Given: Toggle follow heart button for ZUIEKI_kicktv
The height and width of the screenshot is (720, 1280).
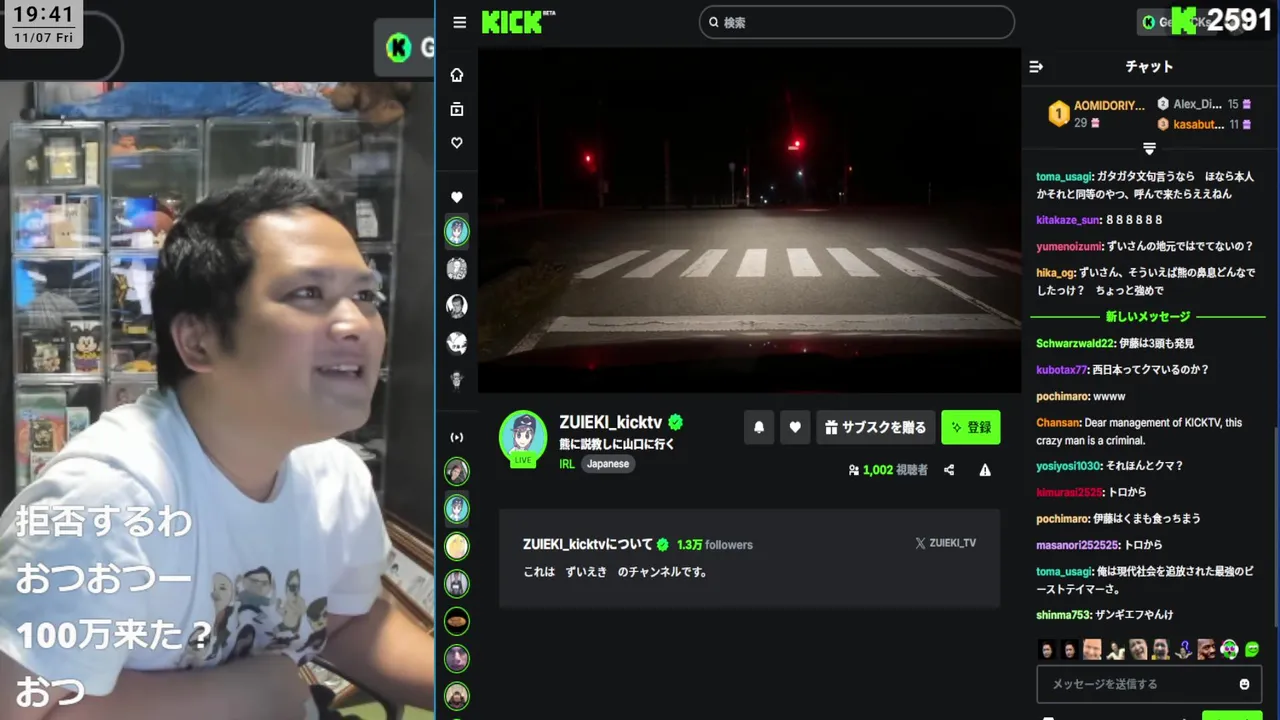Looking at the screenshot, I should (795, 427).
